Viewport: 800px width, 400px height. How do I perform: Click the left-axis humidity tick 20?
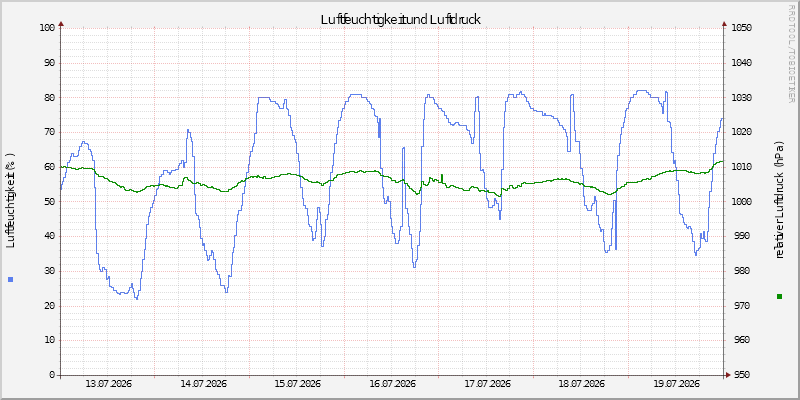click(49, 306)
